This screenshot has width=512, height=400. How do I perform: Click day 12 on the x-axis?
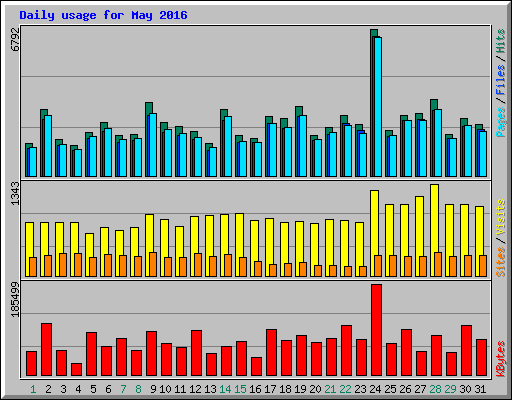point(195,389)
